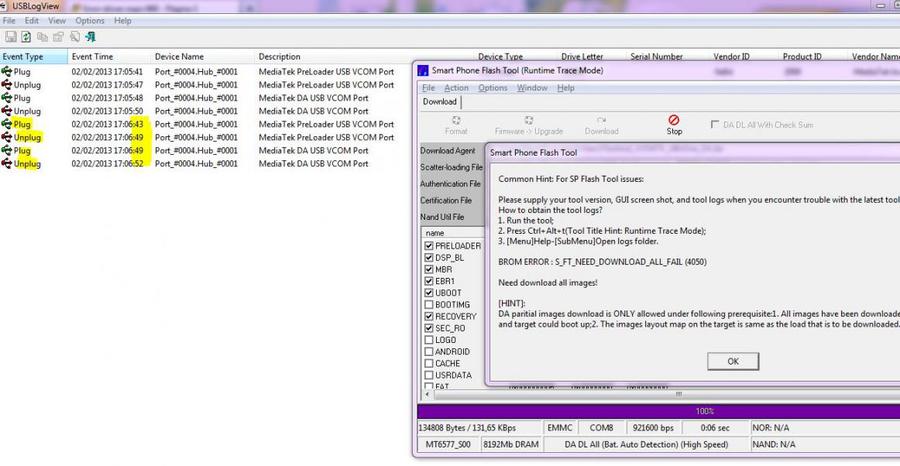Open the USBLogView Options menu

90,21
